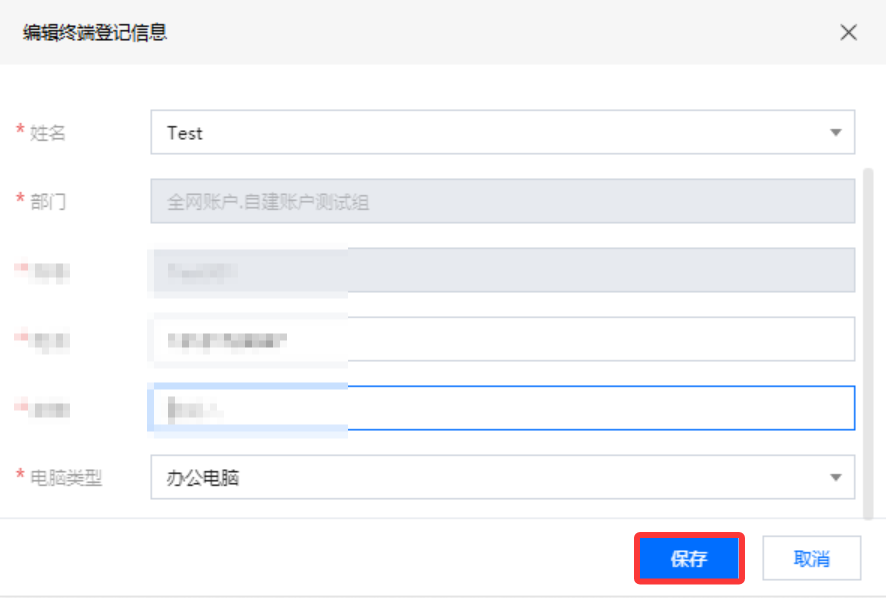886x598 pixels.
Task: Click the greyed-out field below 部门
Action: pos(502,270)
